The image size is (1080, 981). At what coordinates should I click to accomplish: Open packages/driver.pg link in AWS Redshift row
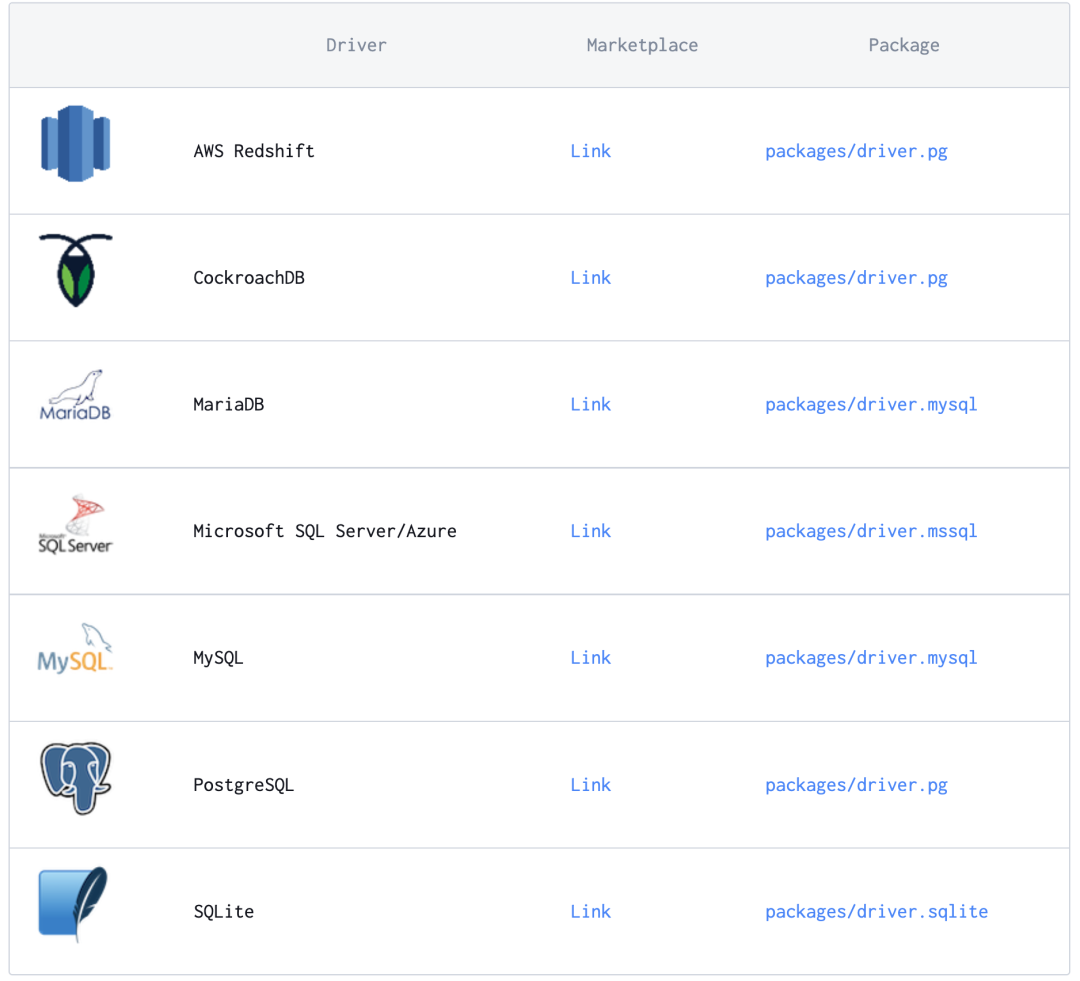(856, 152)
